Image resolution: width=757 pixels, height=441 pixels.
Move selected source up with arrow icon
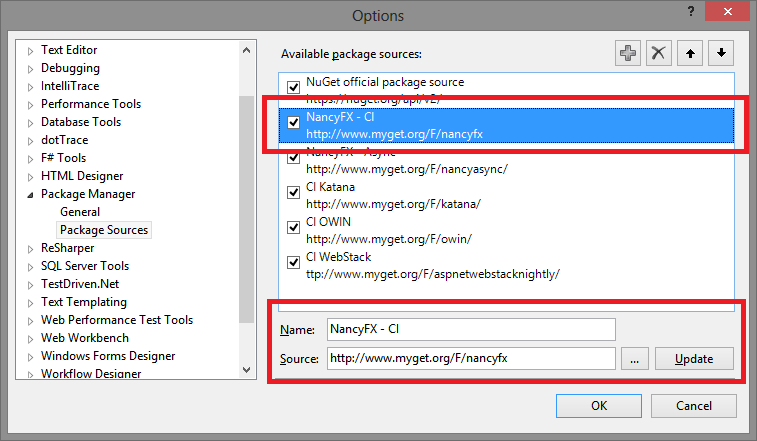(690, 53)
